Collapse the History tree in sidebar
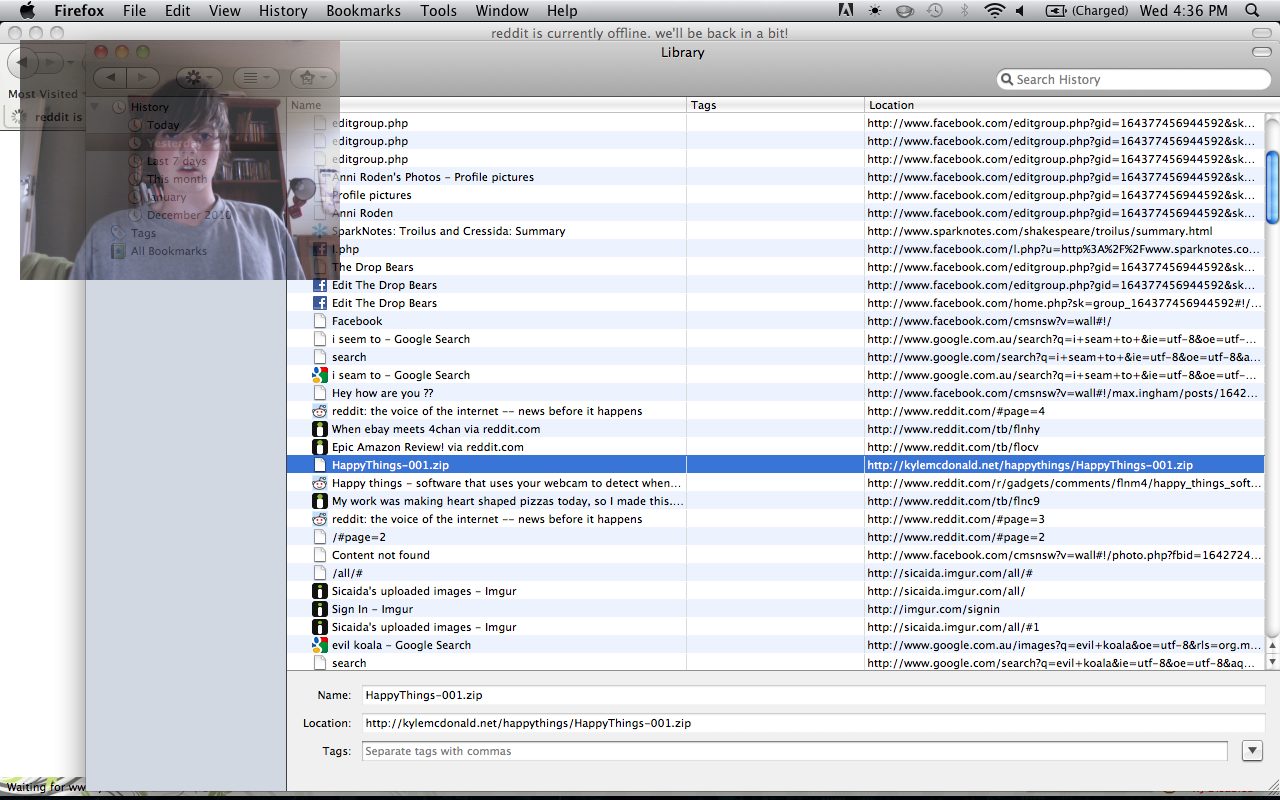The width and height of the screenshot is (1280, 800). pos(96,107)
